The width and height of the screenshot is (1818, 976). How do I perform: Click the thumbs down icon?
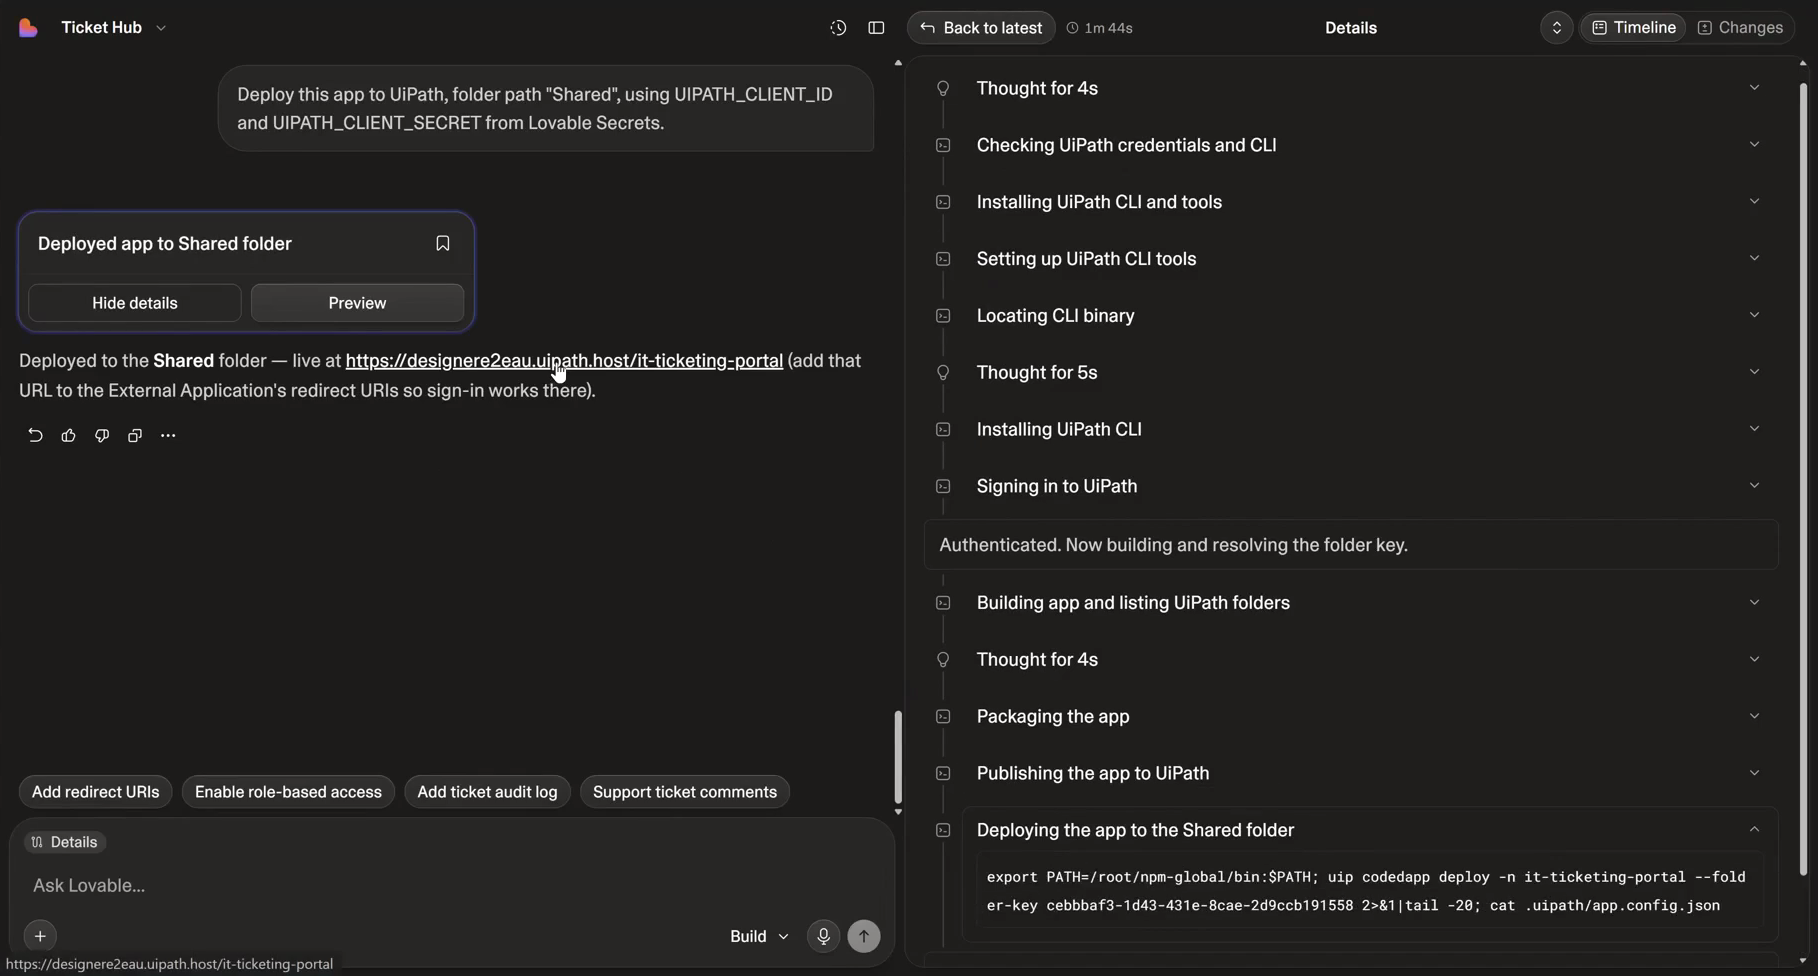[x=101, y=435]
